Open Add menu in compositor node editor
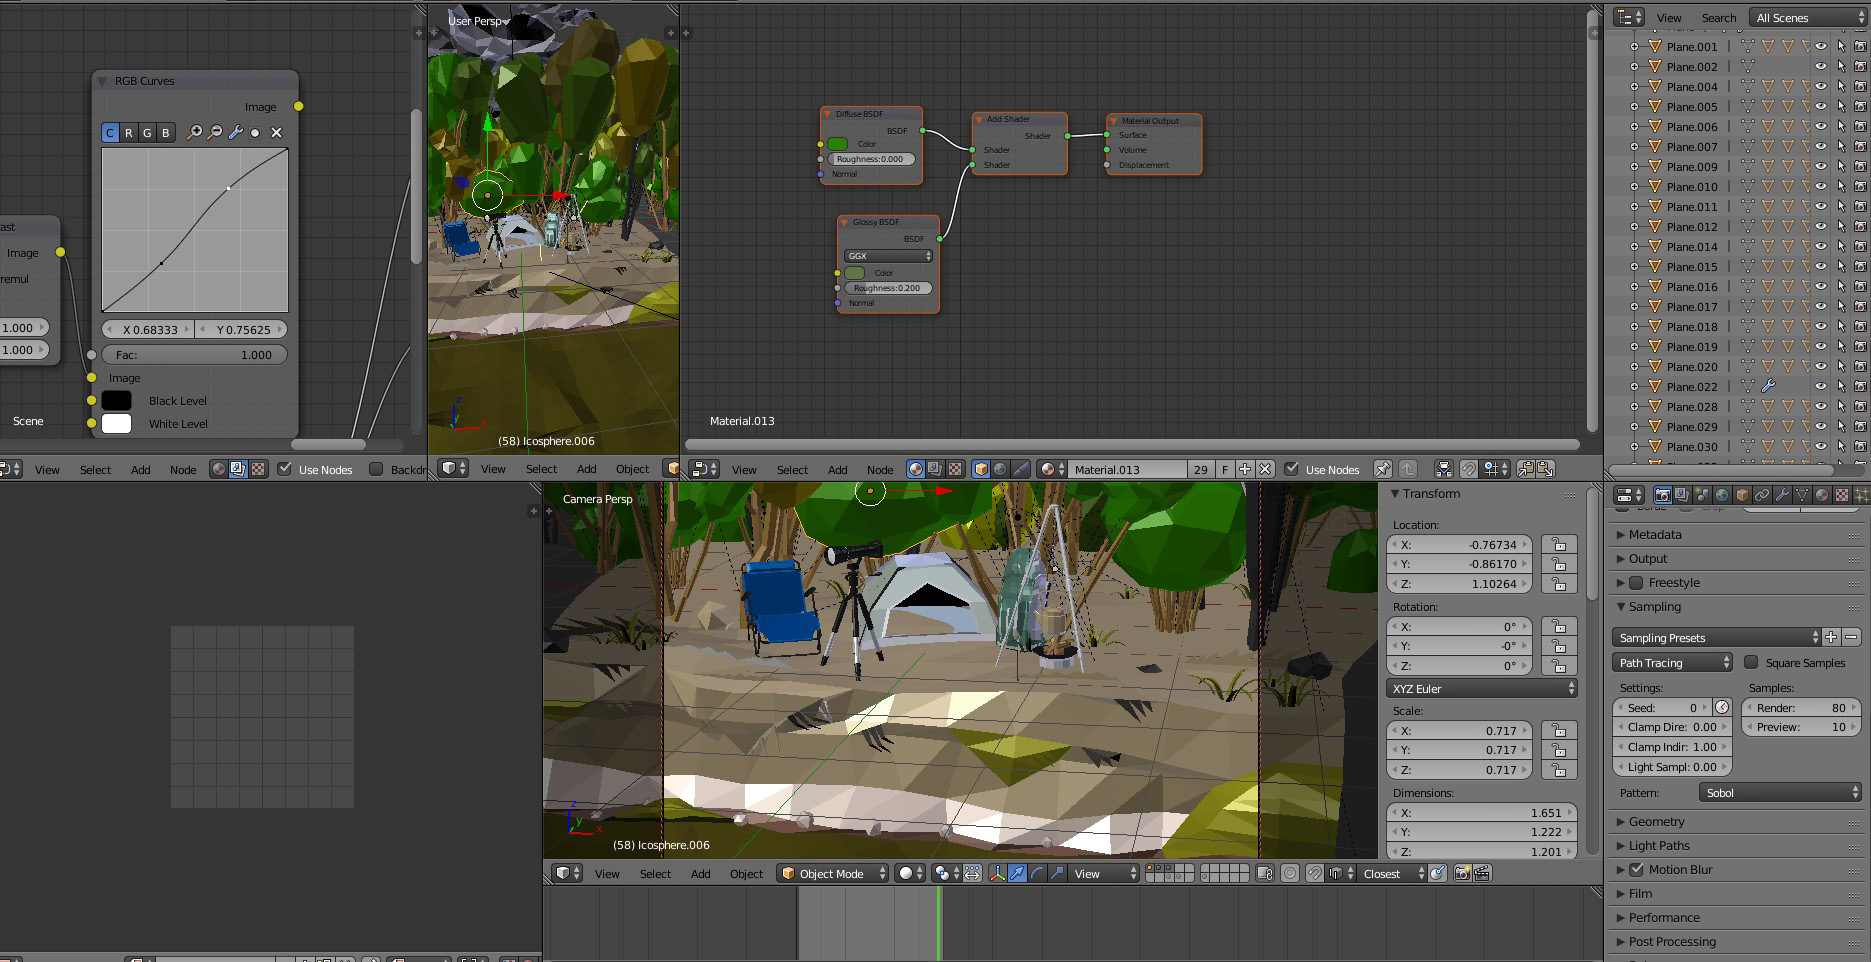Image resolution: width=1871 pixels, height=962 pixels. click(x=141, y=469)
